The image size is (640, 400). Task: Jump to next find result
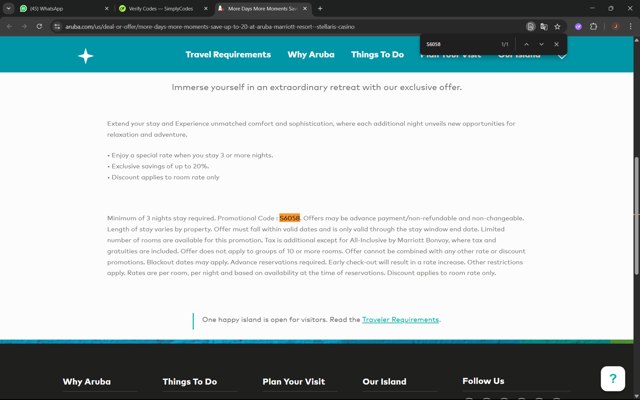(541, 44)
